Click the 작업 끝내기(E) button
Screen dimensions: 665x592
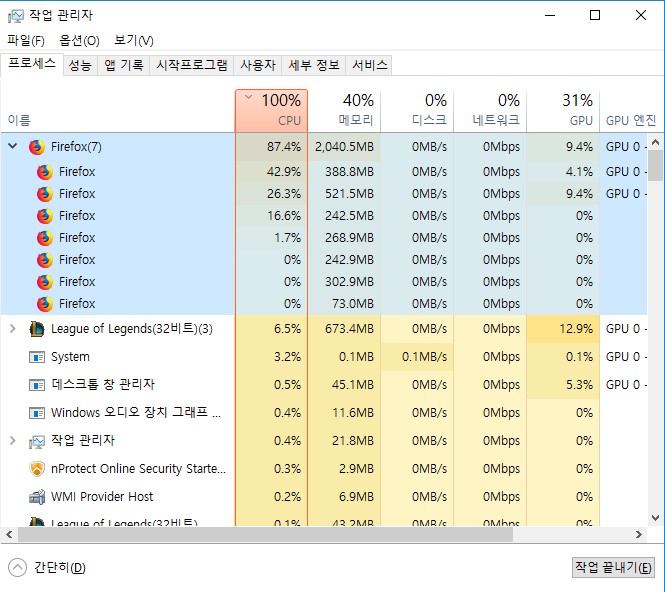pos(613,567)
